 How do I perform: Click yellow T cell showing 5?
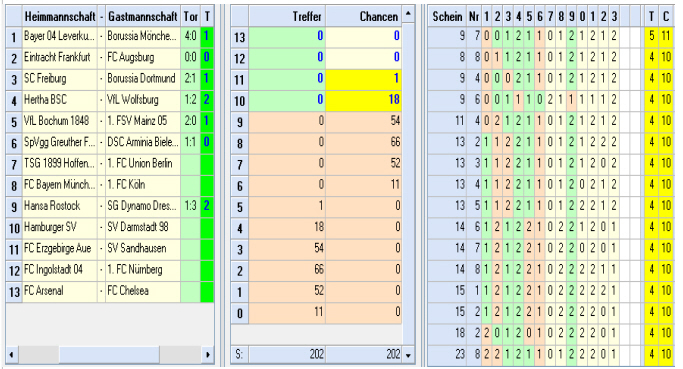click(x=652, y=36)
